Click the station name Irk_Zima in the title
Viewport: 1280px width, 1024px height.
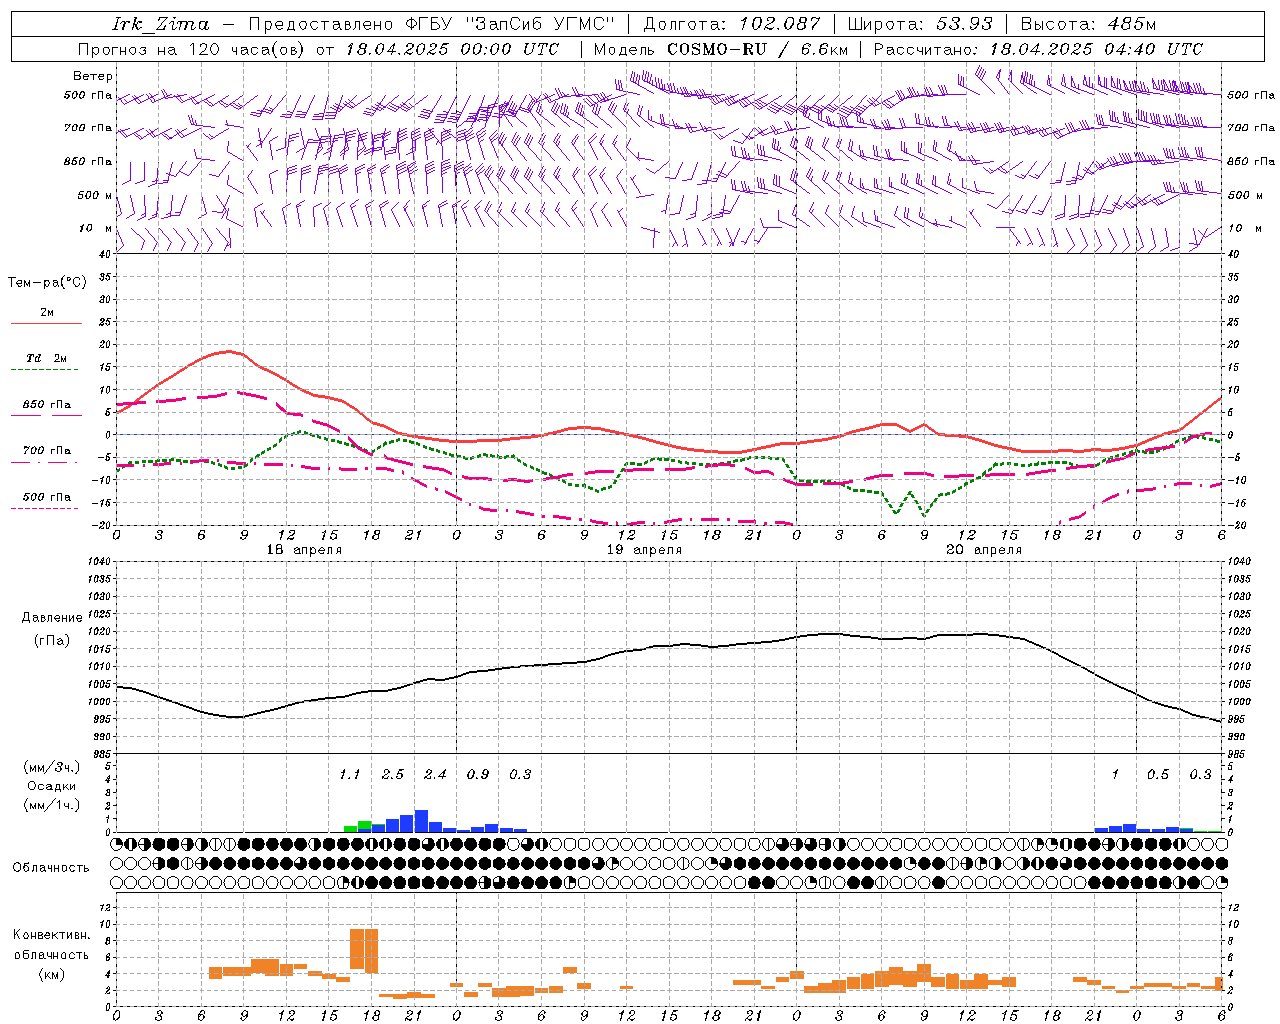coord(160,24)
